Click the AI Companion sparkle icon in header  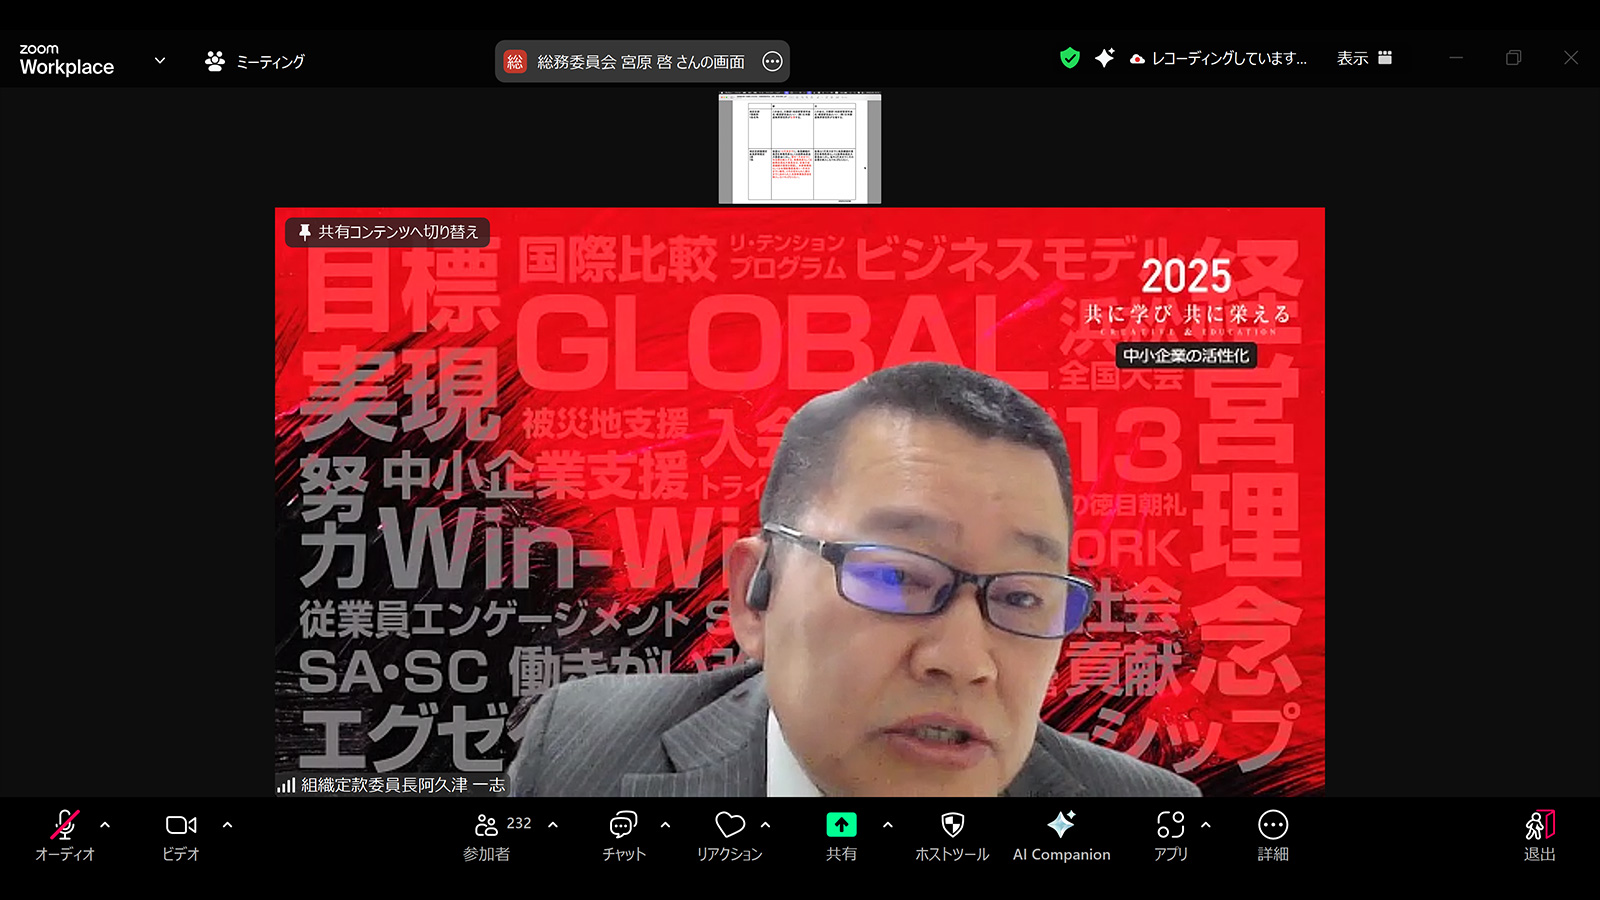[x=1104, y=58]
